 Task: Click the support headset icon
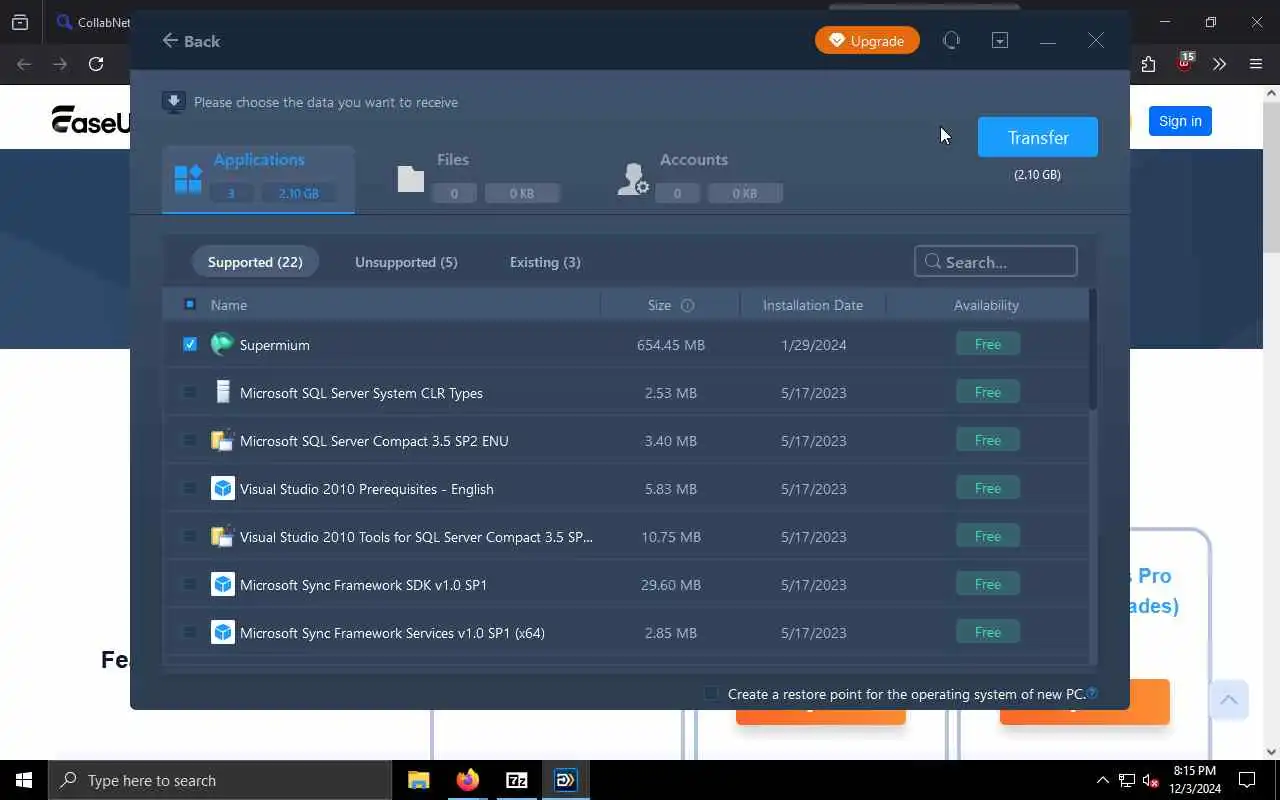[x=951, y=40]
